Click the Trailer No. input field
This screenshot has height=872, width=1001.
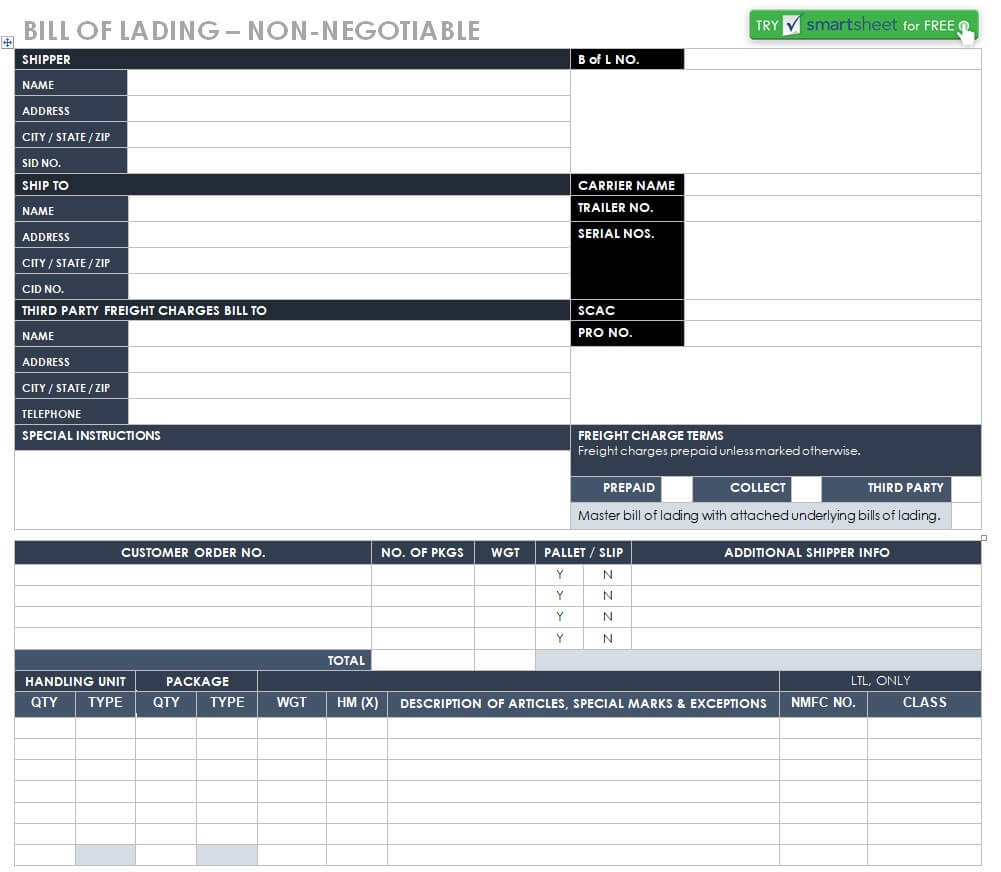832,208
